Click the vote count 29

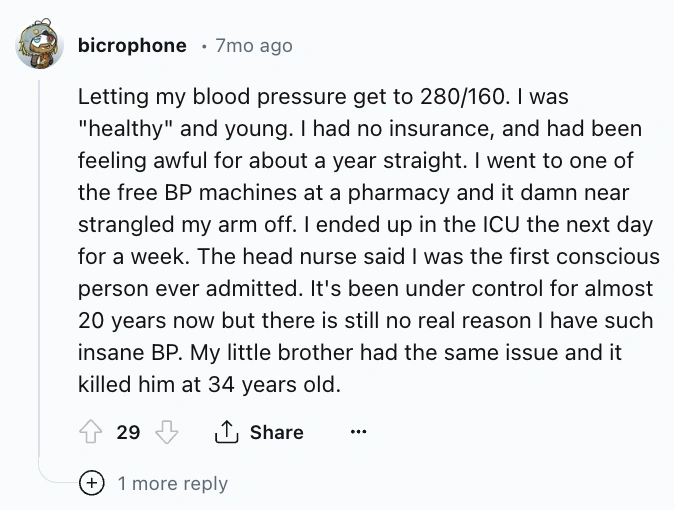[x=128, y=433]
